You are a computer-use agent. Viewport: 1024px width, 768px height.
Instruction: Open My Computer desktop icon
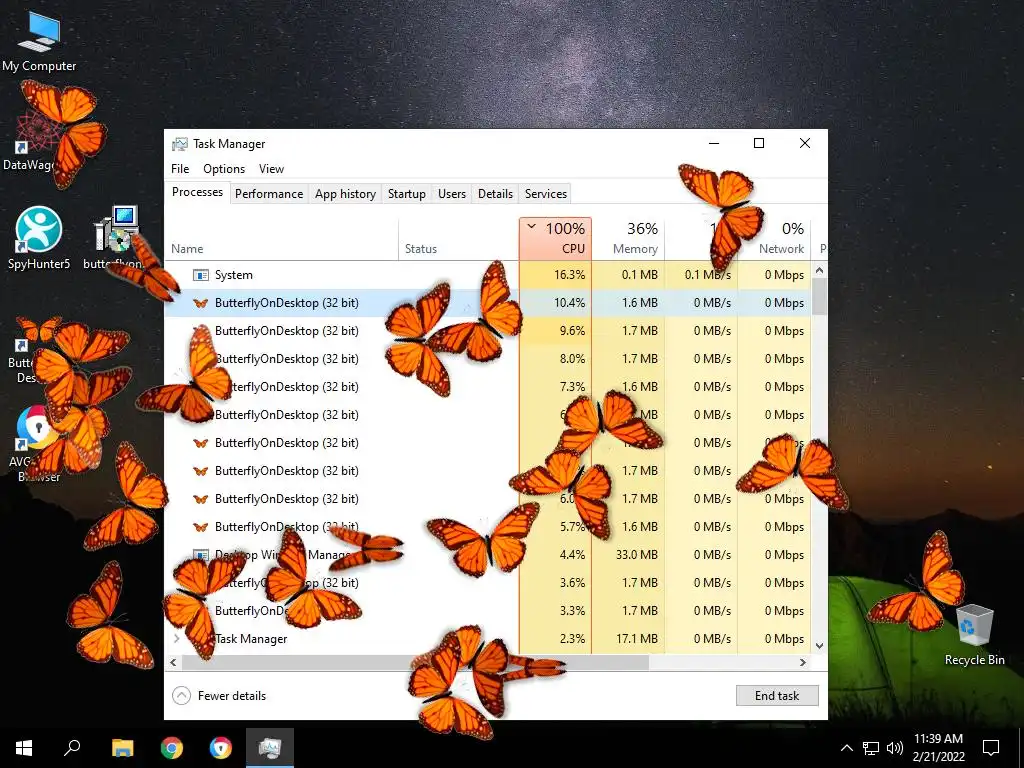pos(39,39)
